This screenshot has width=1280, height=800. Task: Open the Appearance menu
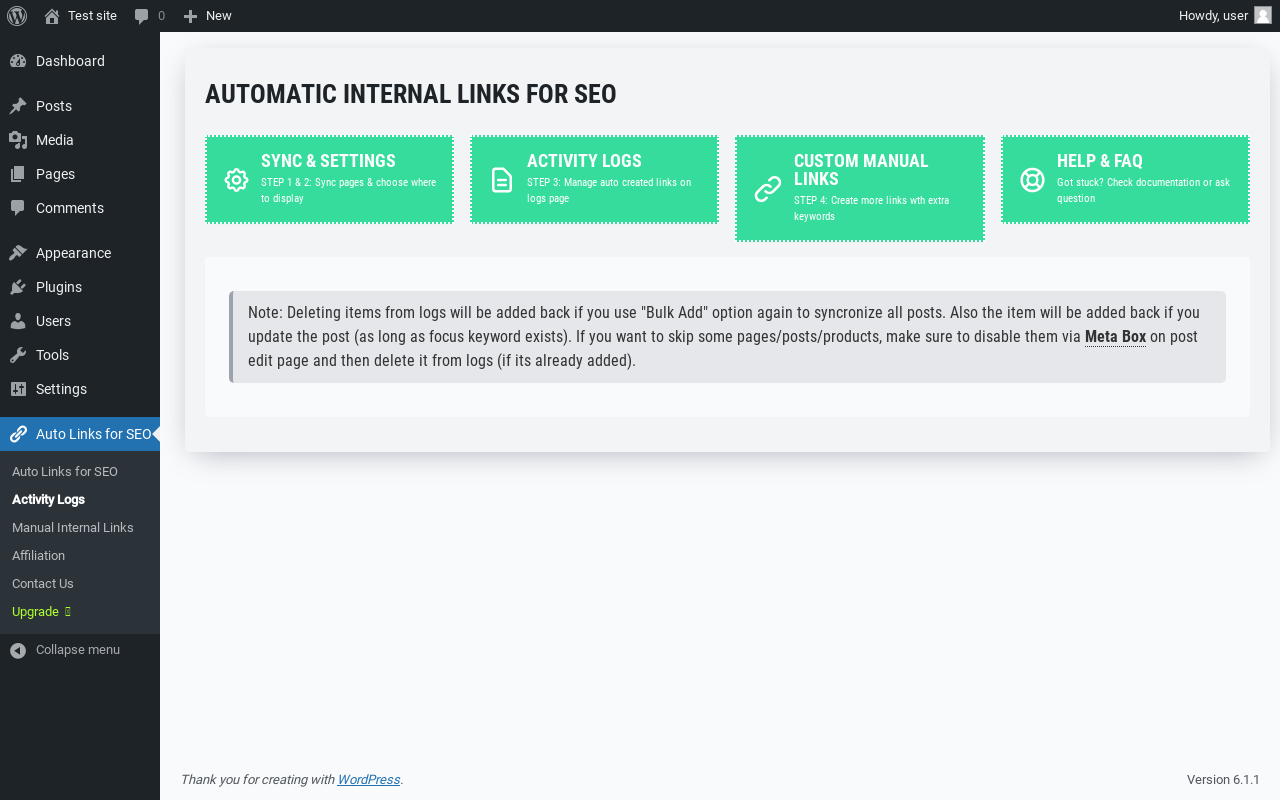pyautogui.click(x=80, y=253)
